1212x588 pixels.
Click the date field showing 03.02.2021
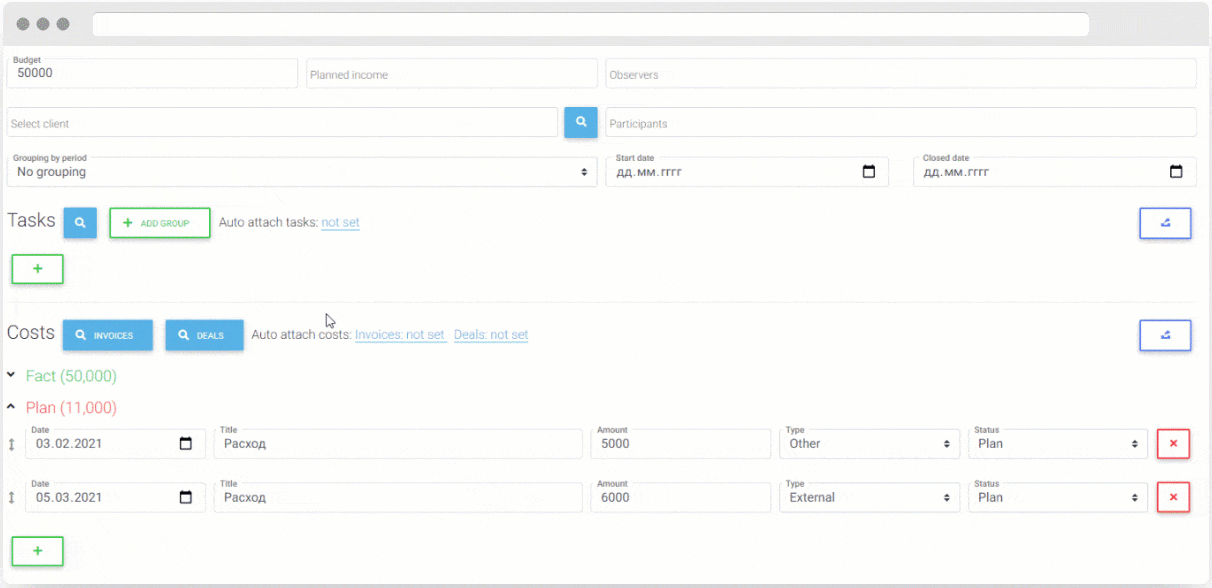click(115, 444)
